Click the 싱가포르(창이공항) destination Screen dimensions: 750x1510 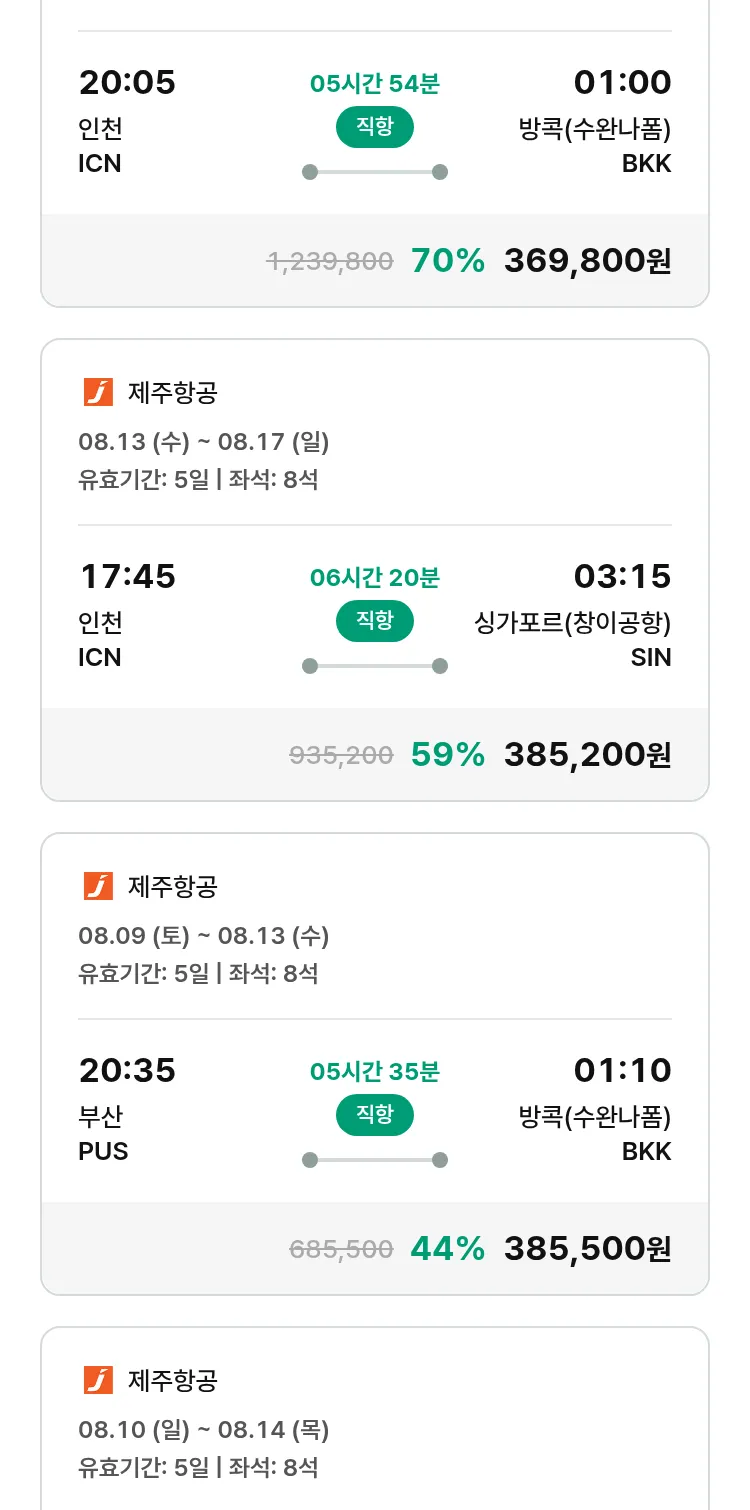(x=572, y=623)
